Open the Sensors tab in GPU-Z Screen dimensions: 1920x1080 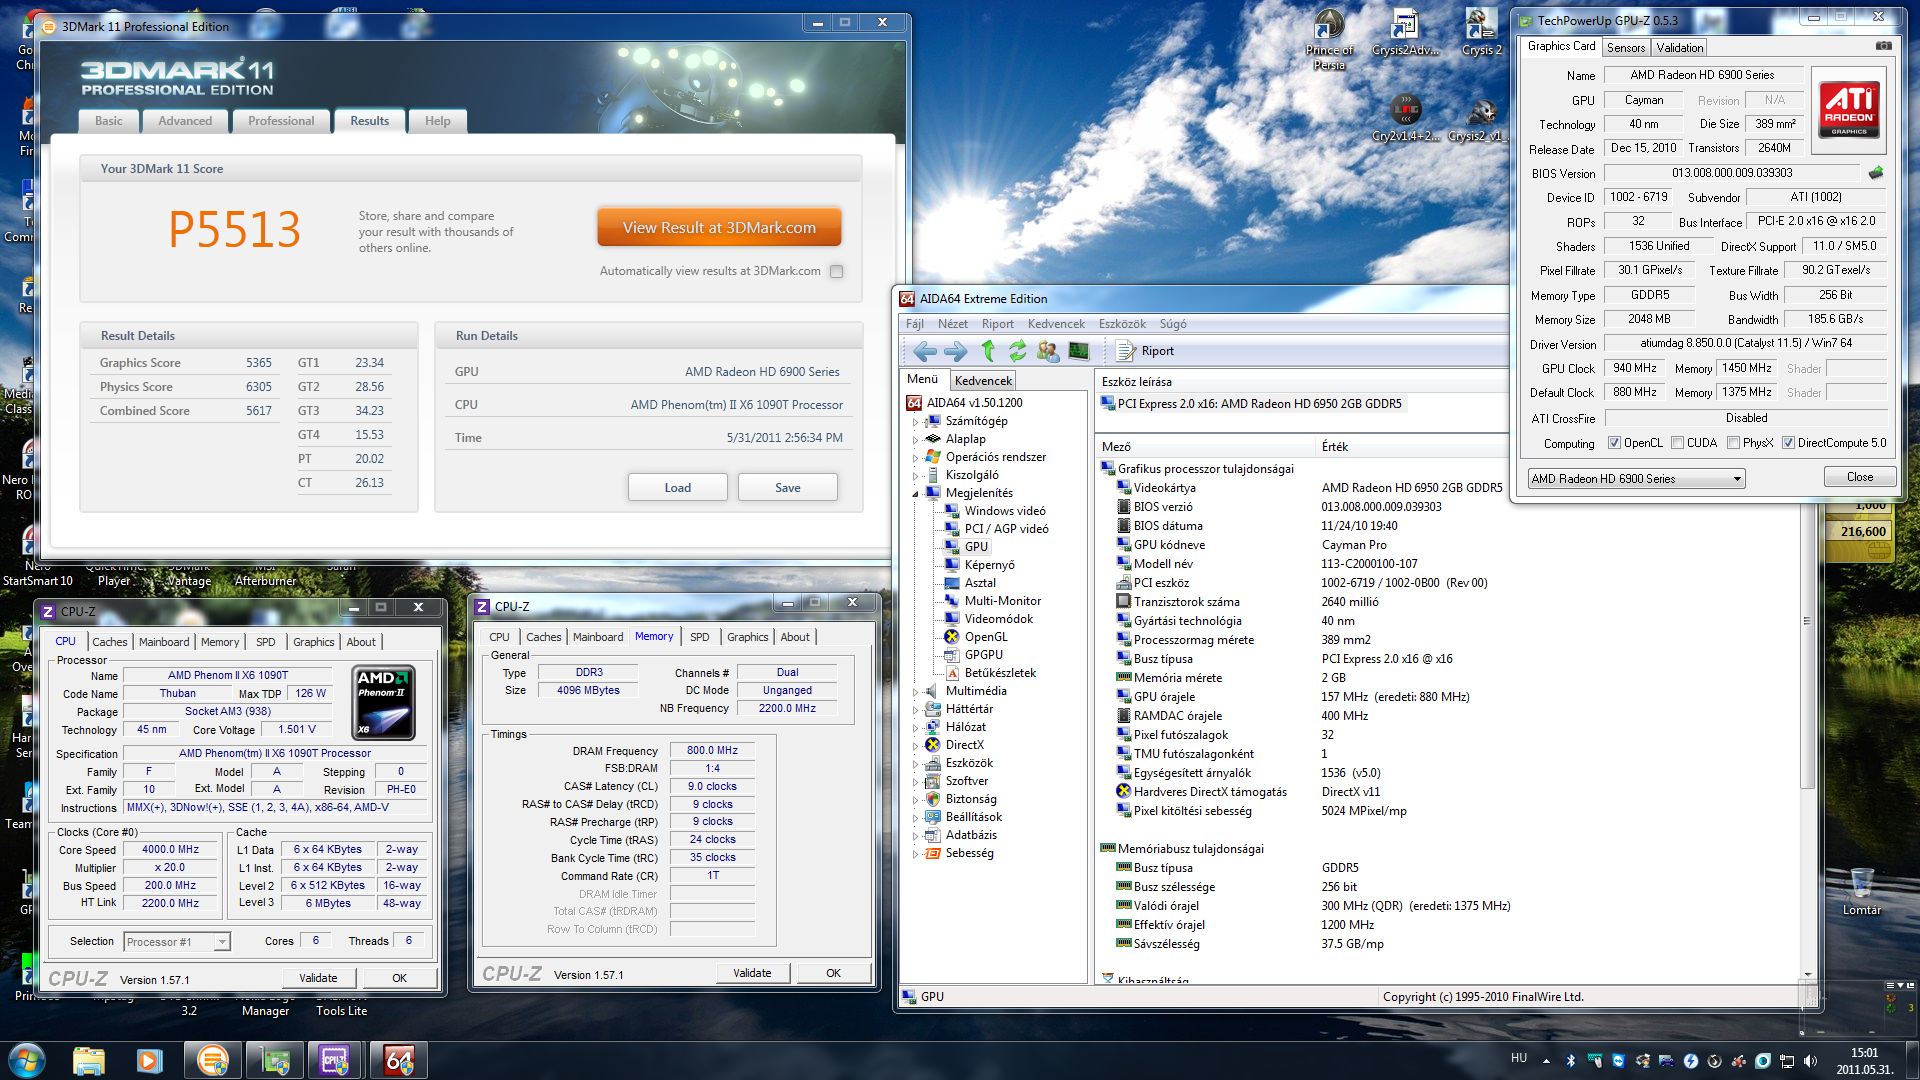(1625, 48)
